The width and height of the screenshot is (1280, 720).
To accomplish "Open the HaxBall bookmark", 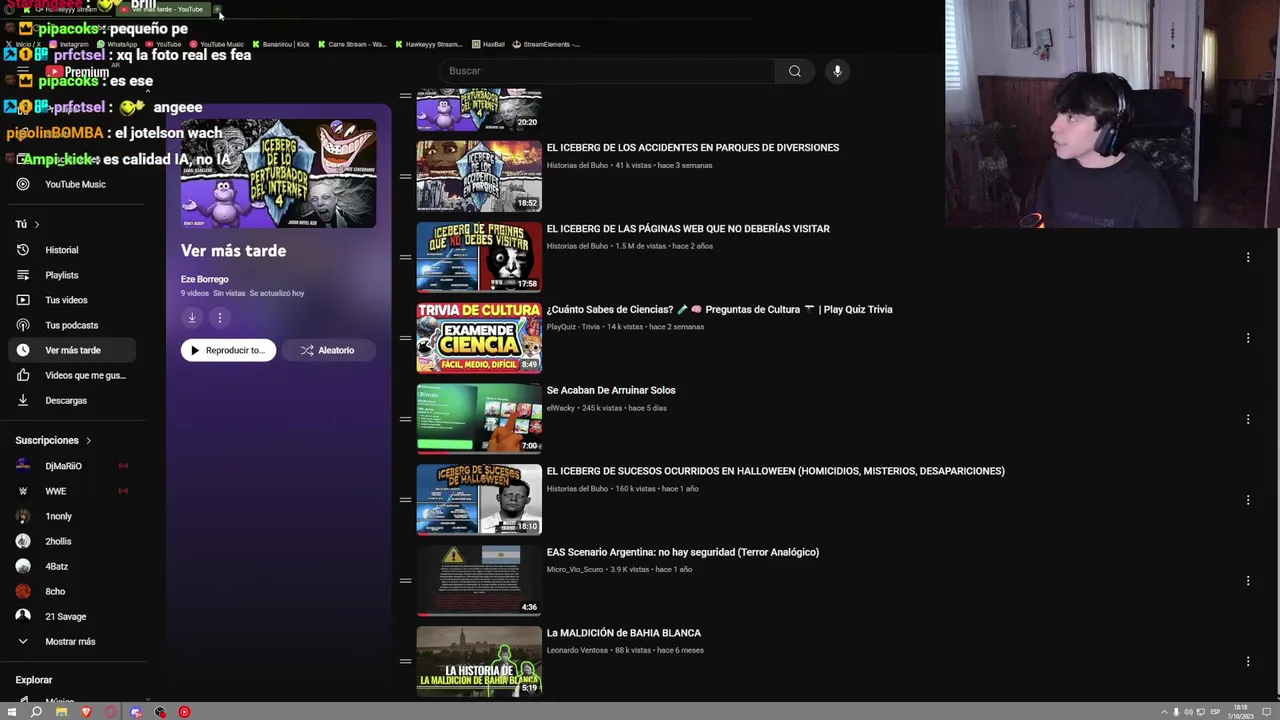I will coord(488,44).
